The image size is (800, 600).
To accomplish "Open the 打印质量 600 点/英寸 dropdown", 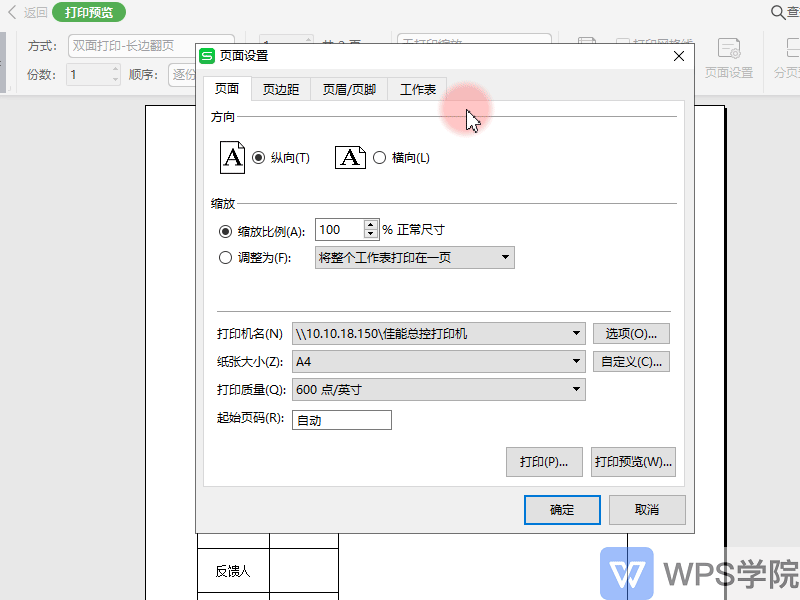I will [438, 390].
